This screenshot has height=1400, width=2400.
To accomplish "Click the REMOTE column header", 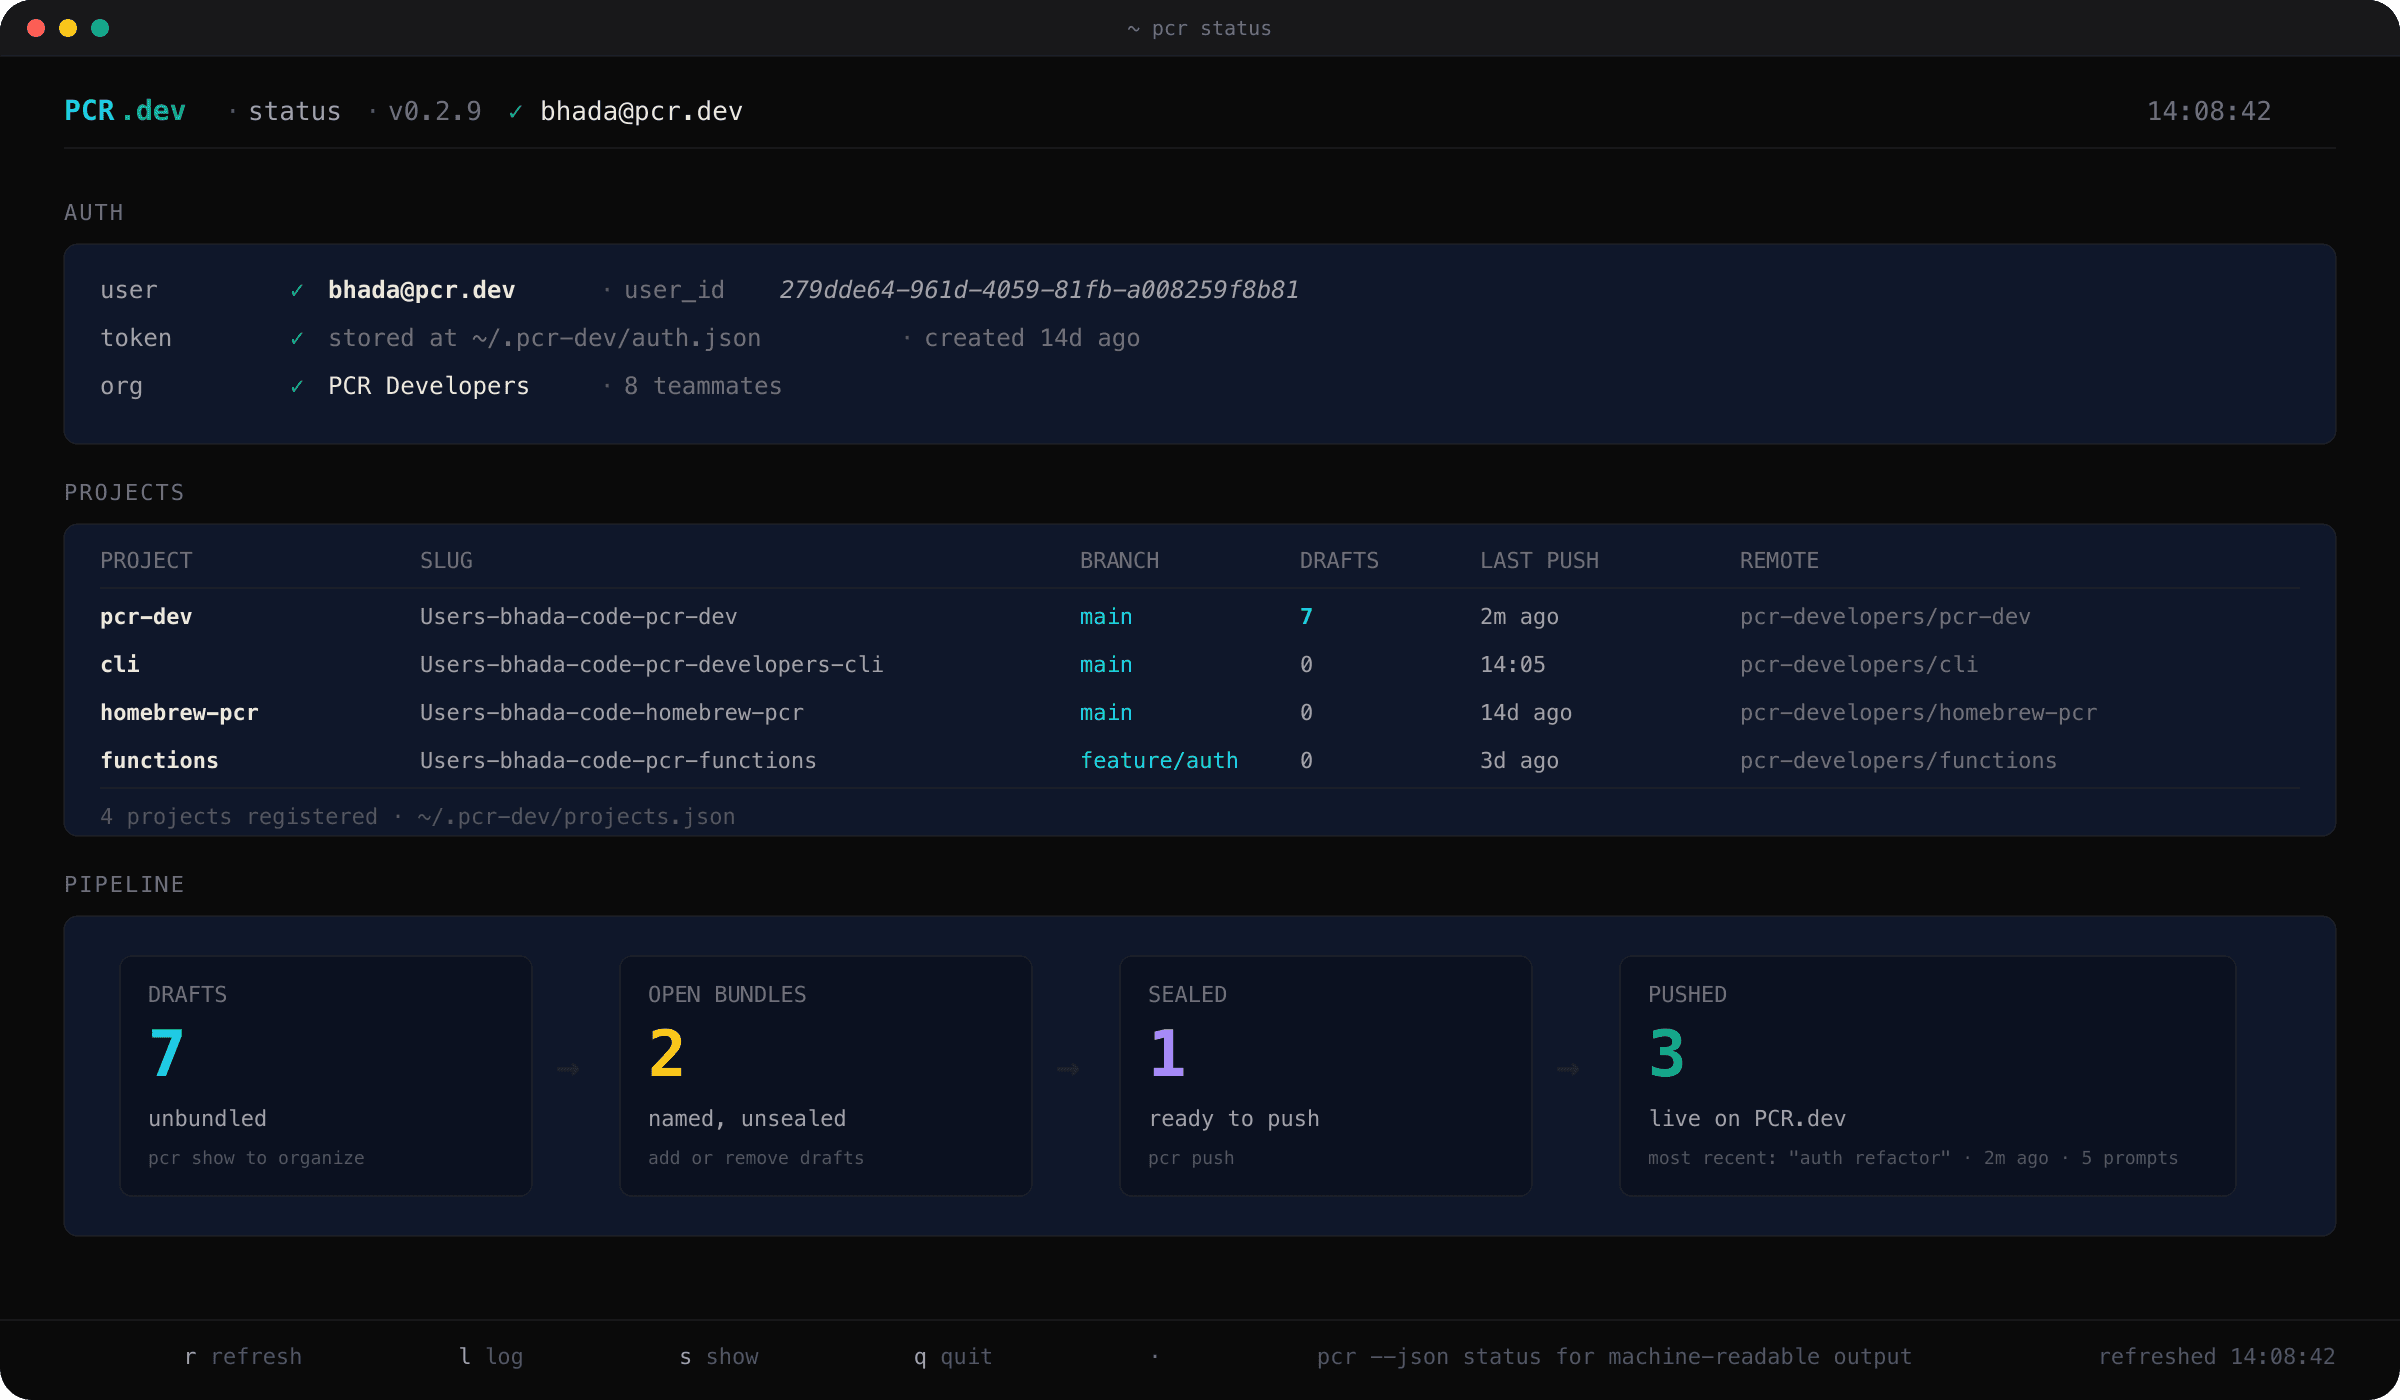I will pos(1779,561).
